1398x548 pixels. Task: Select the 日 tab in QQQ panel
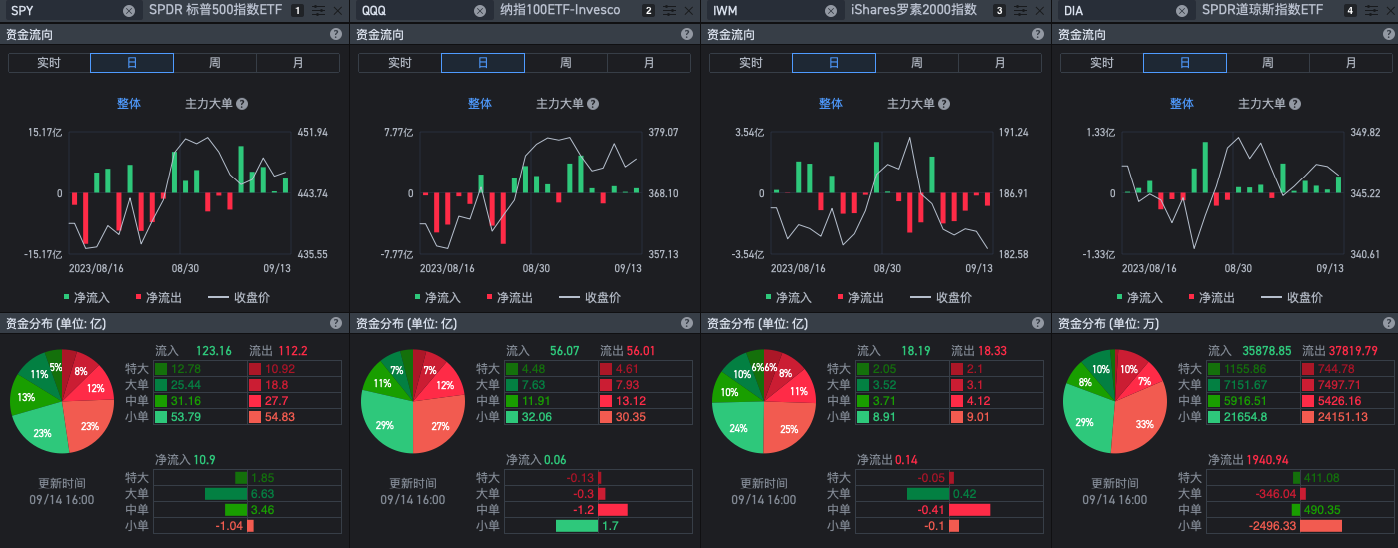(483, 63)
